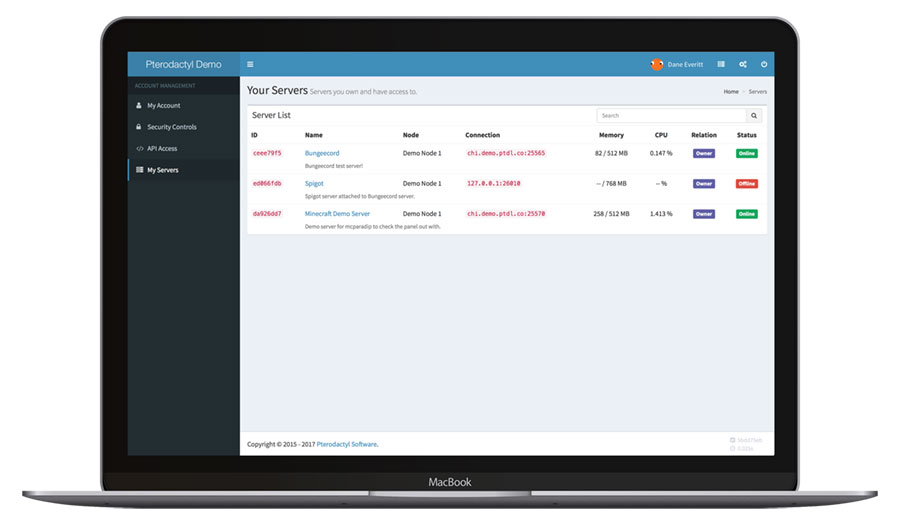Log out using the power icon
The height and width of the screenshot is (524, 900).
(764, 65)
